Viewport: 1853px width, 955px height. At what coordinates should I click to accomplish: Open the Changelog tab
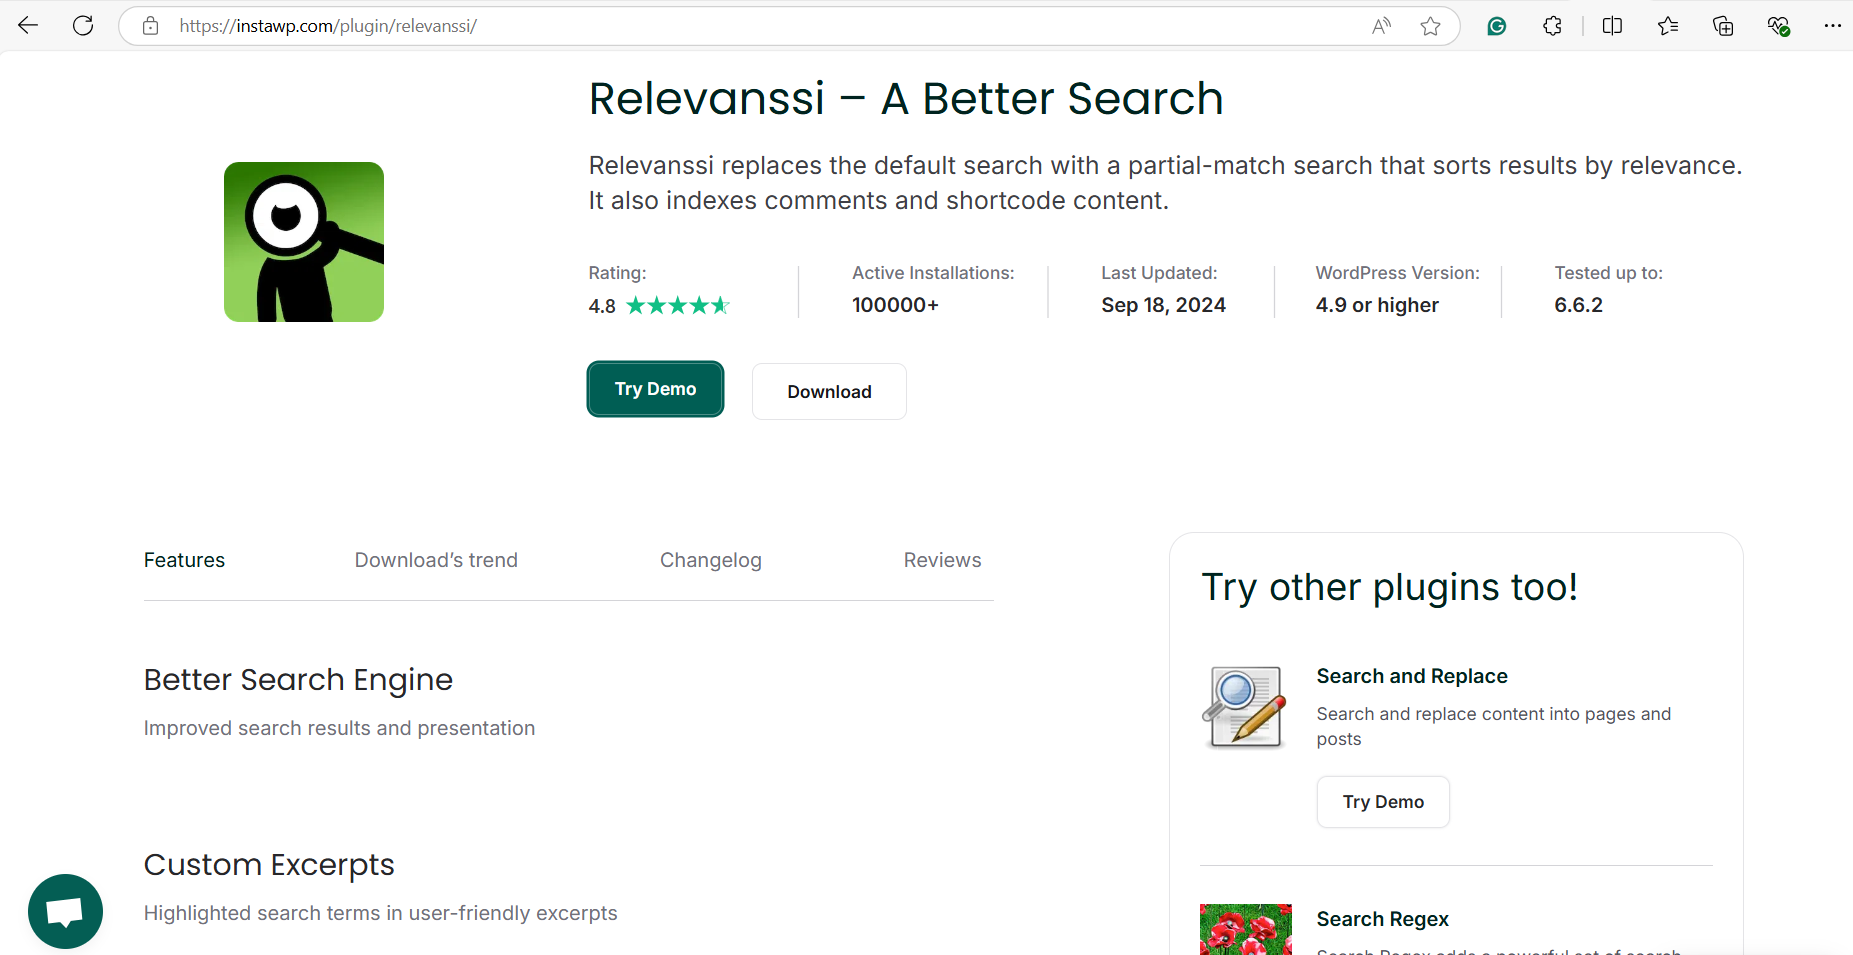point(711,560)
